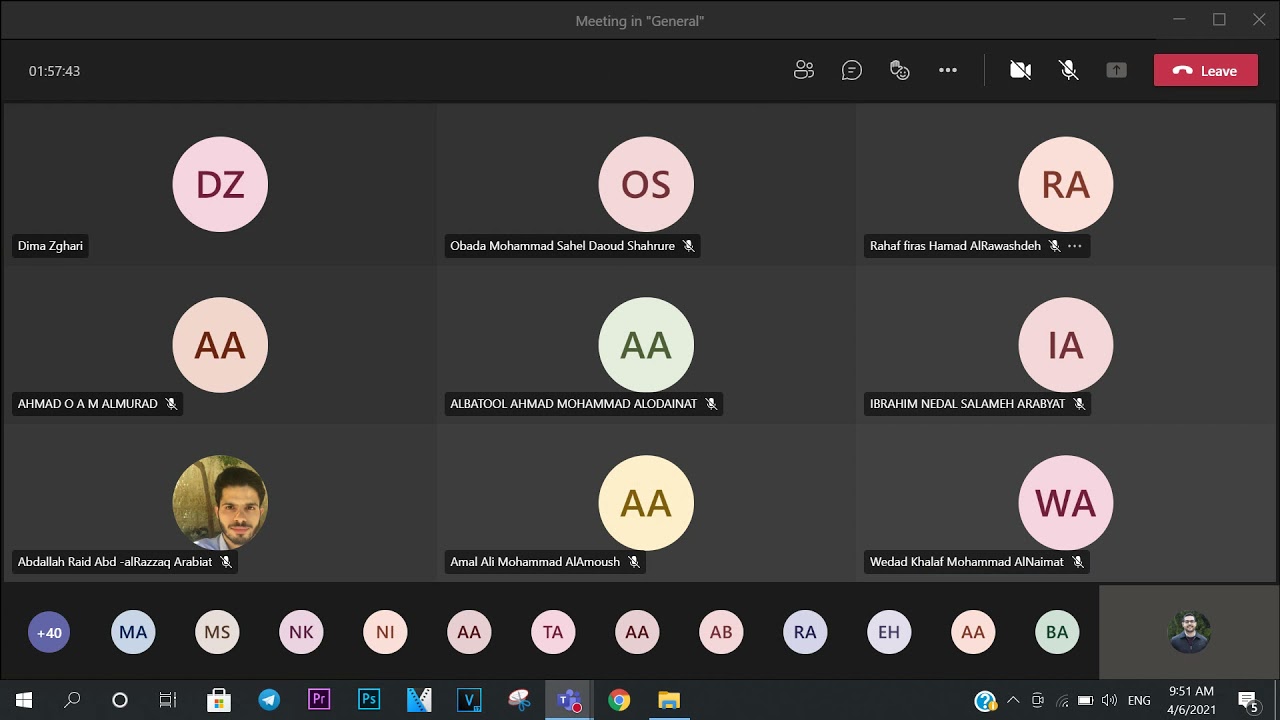Open the help question mark tray icon
Viewport: 1280px width, 720px height.
tap(985, 700)
